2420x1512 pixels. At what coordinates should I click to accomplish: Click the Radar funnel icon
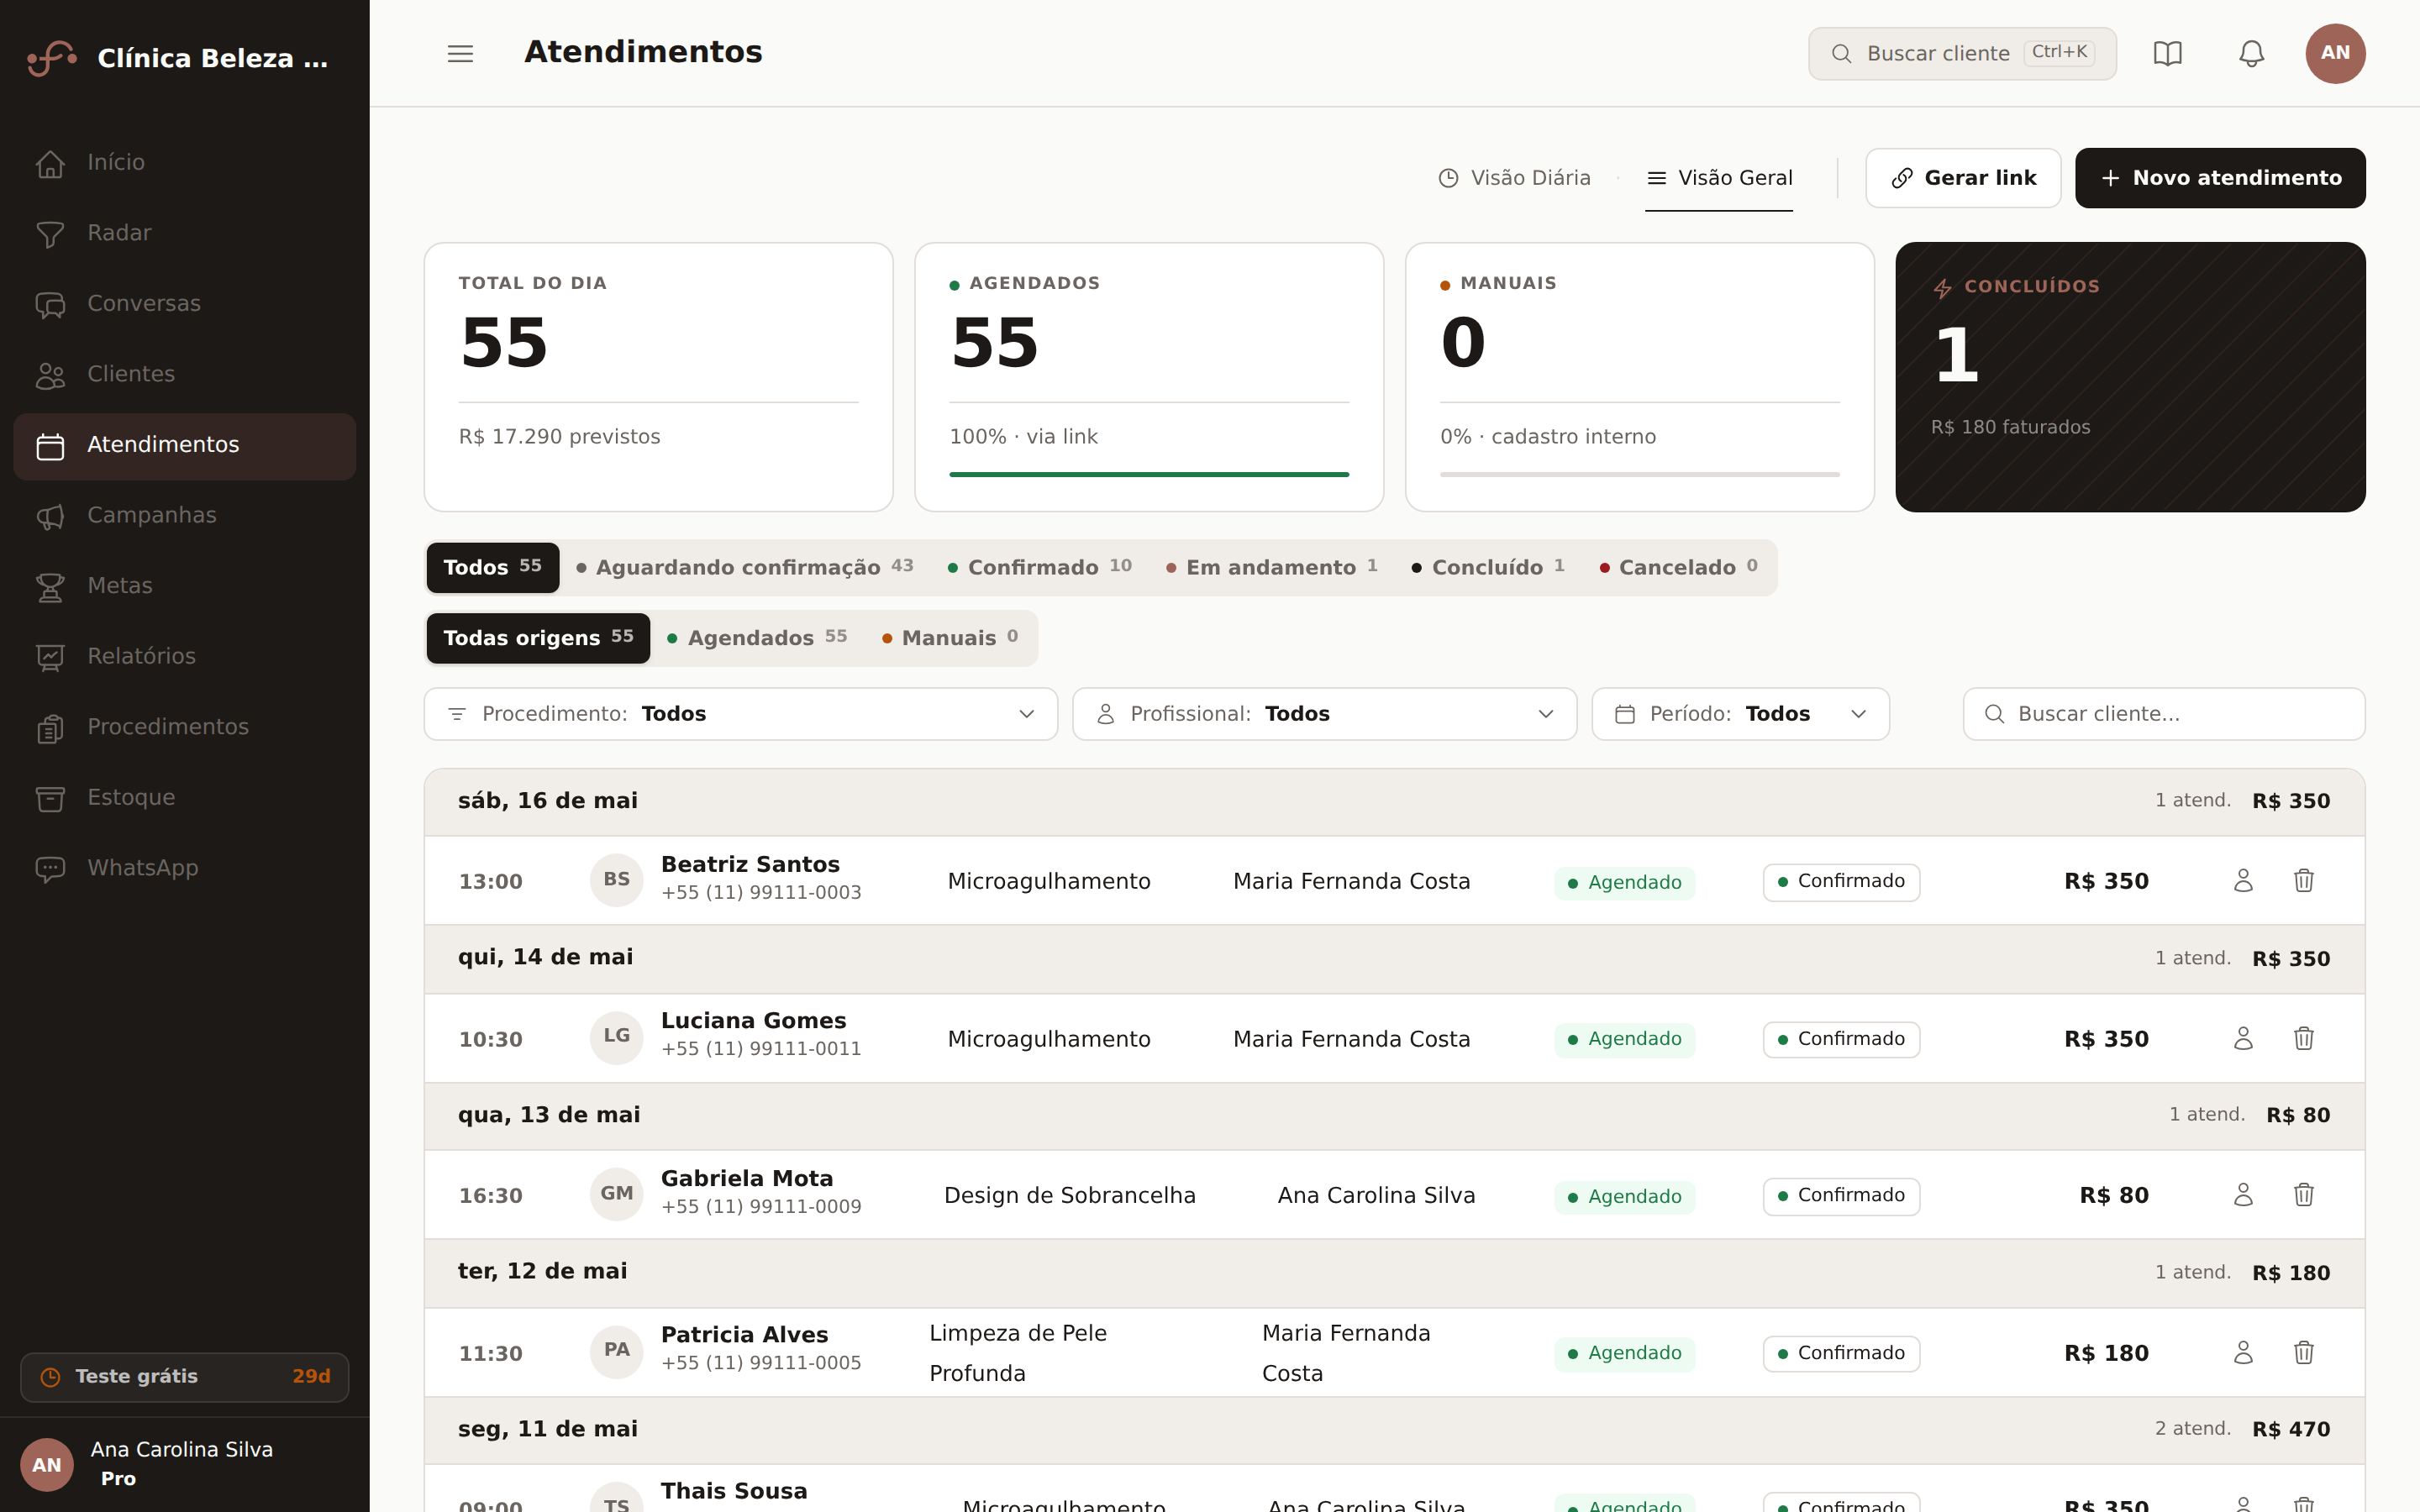point(50,234)
